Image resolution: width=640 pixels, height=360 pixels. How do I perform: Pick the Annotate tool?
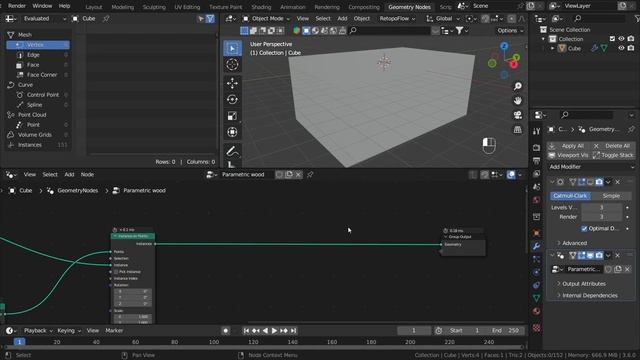[x=232, y=151]
